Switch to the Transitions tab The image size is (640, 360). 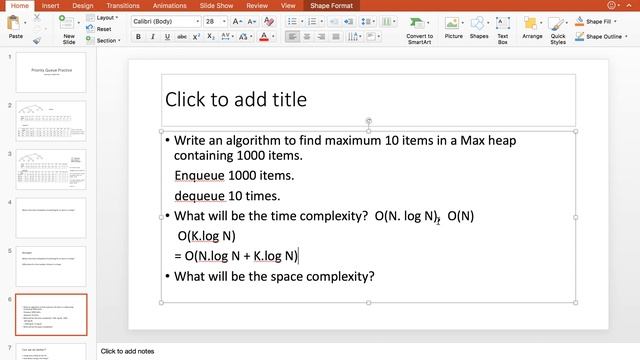[x=123, y=6]
